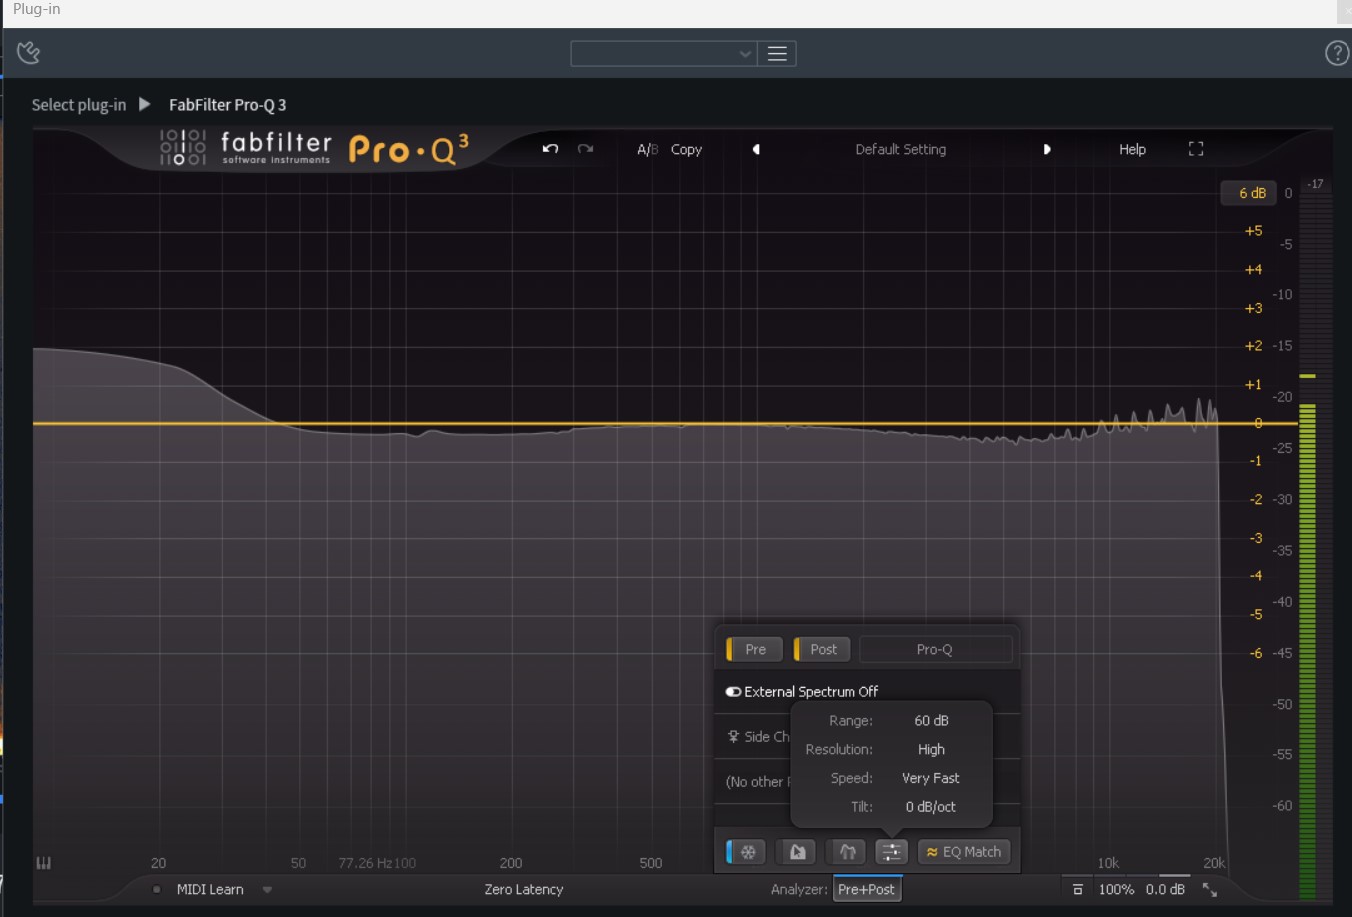Click Select plug-in label
This screenshot has width=1352, height=917.
pyautogui.click(x=79, y=105)
